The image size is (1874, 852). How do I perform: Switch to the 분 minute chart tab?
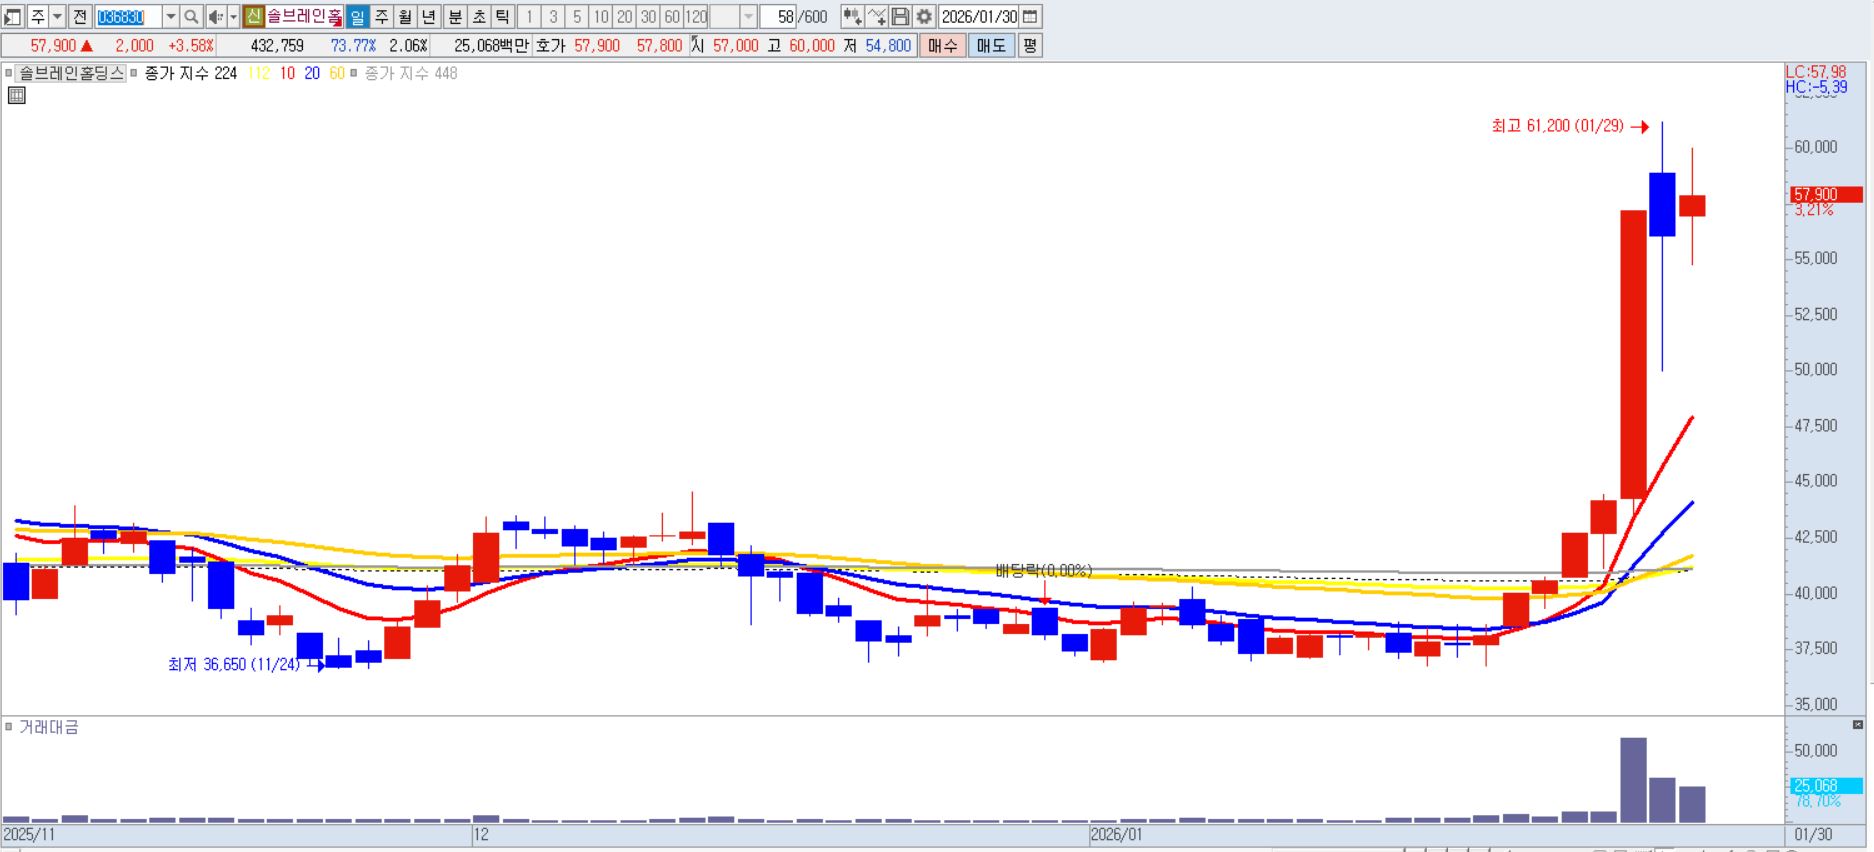455,17
